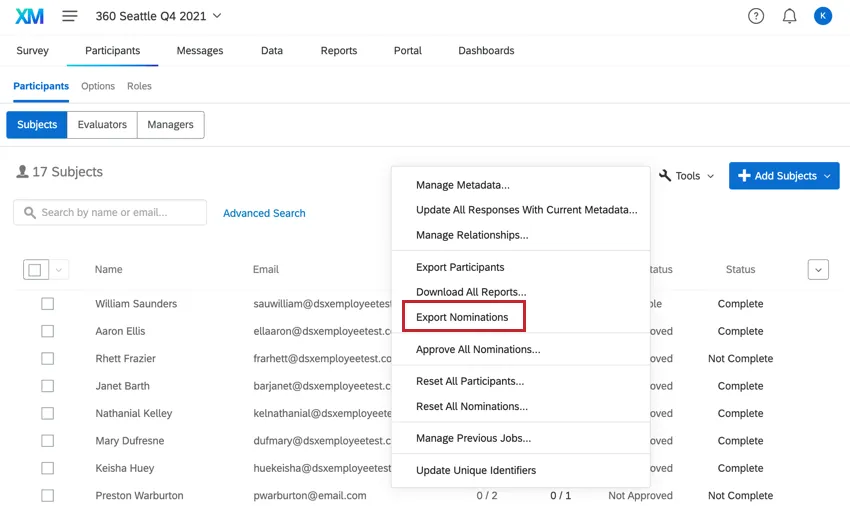Click the Tools wrench icon

665,176
